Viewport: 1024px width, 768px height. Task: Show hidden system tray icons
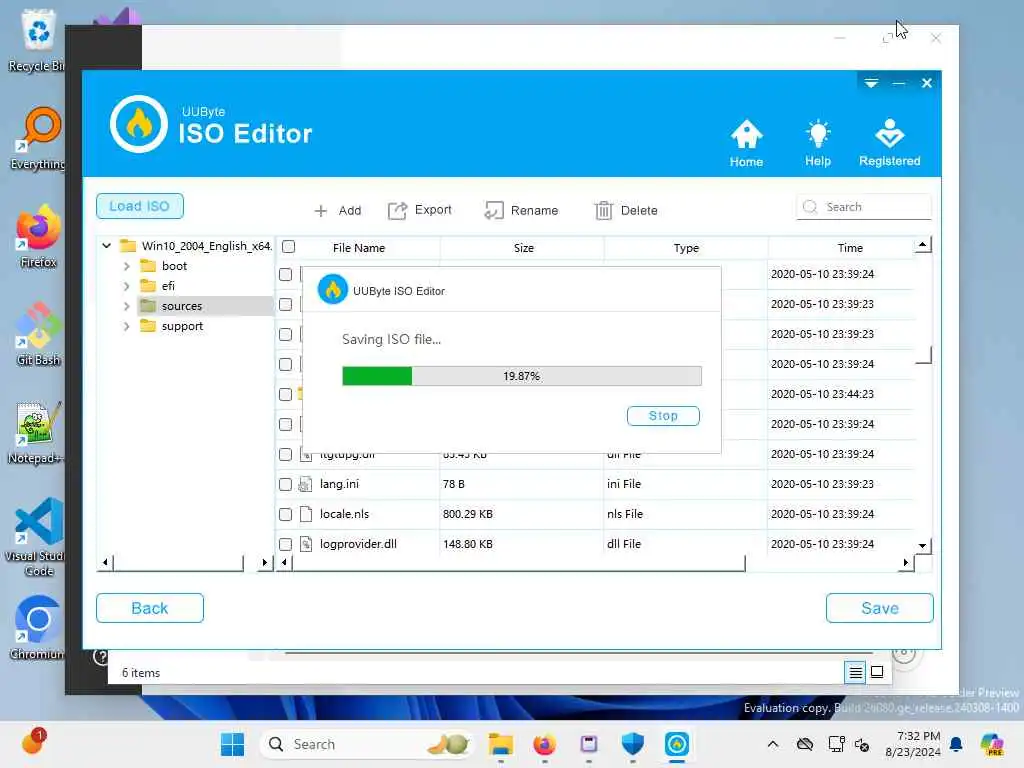[x=773, y=744]
